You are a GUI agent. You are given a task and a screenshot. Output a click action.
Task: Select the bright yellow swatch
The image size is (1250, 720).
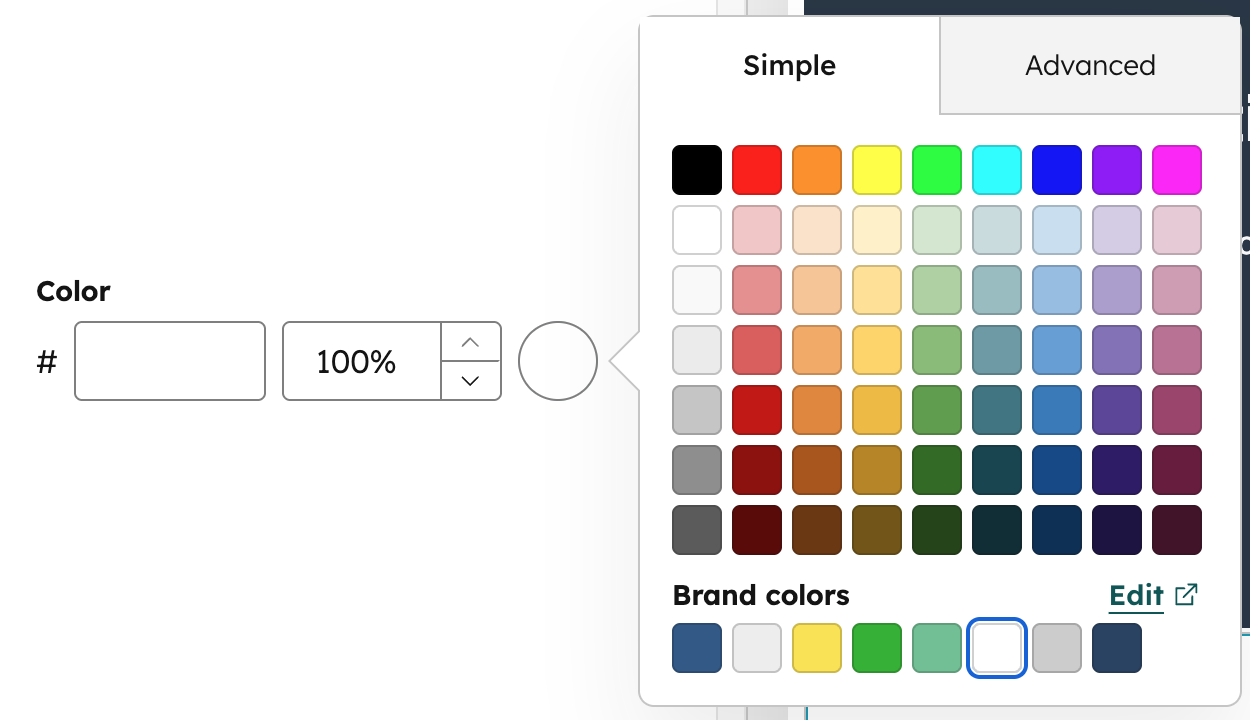click(x=877, y=170)
